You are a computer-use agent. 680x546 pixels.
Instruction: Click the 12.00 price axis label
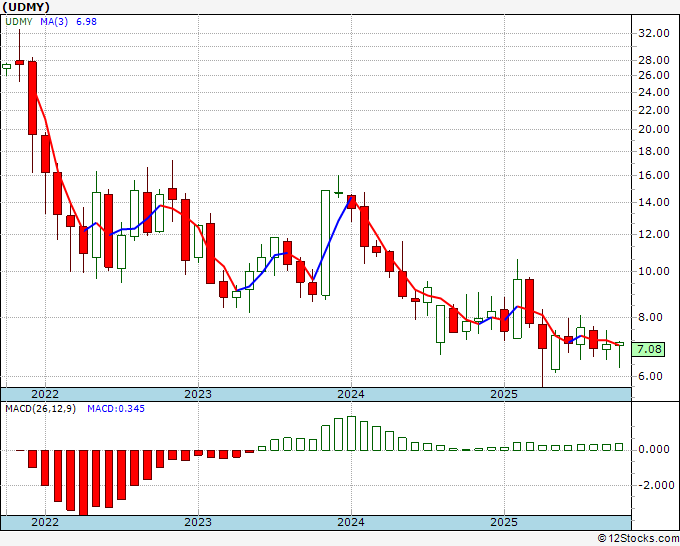[x=654, y=234]
